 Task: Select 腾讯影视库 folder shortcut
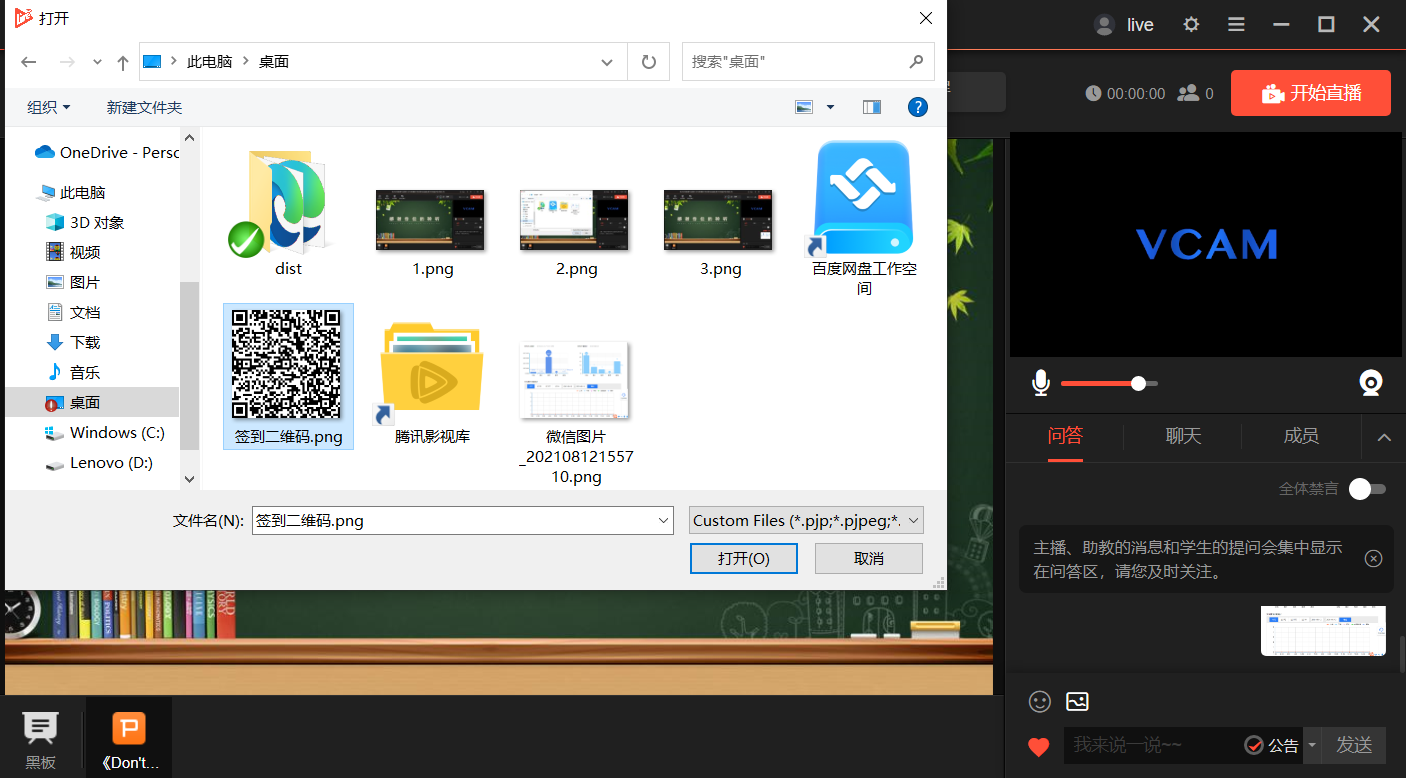pos(432,382)
